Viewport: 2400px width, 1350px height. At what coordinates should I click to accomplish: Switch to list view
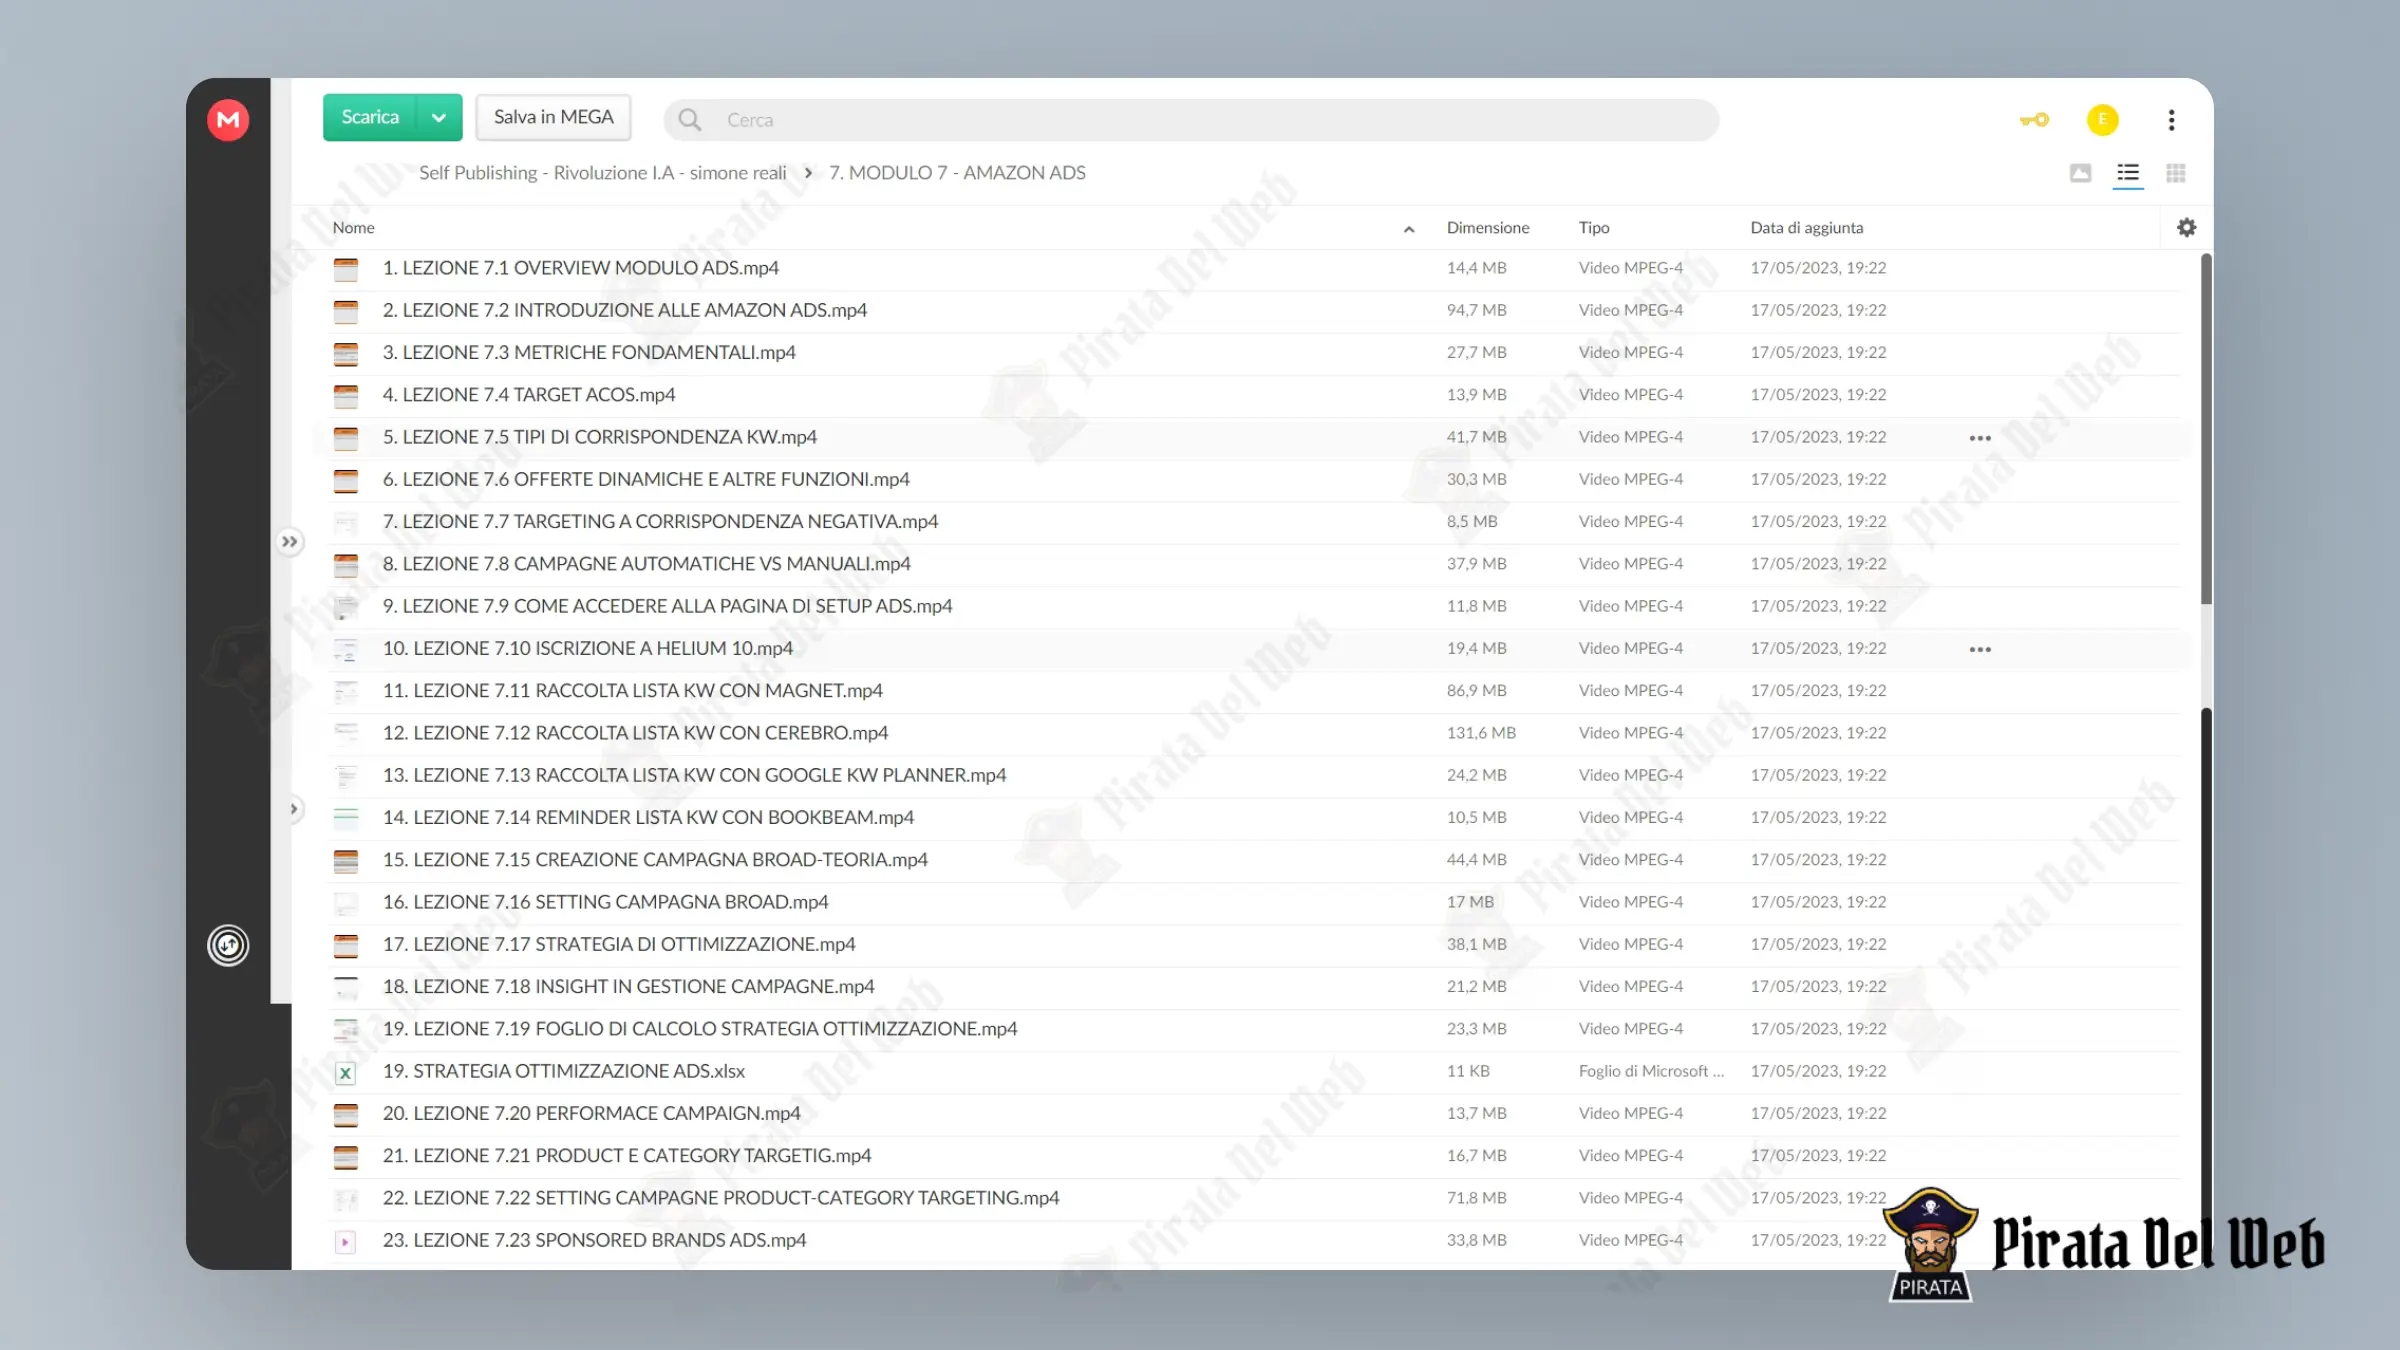click(2128, 173)
